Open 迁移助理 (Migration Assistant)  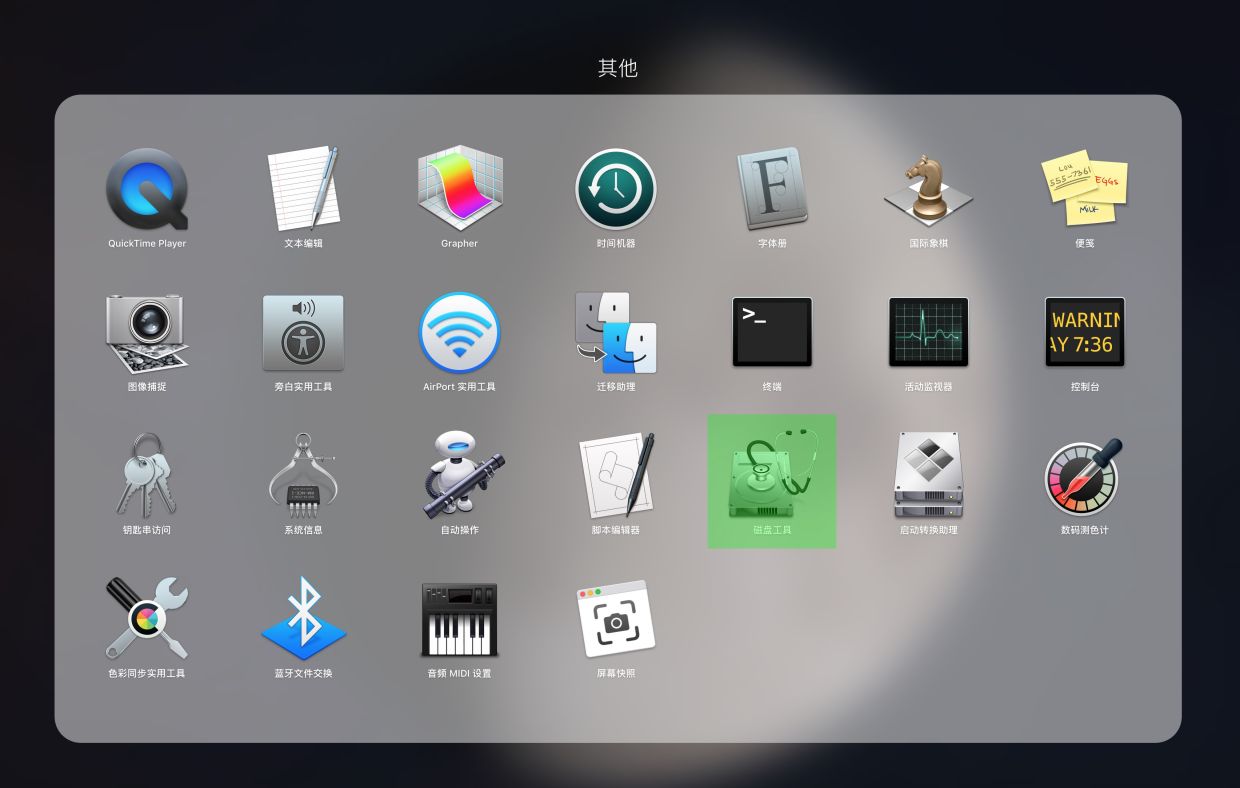(616, 332)
